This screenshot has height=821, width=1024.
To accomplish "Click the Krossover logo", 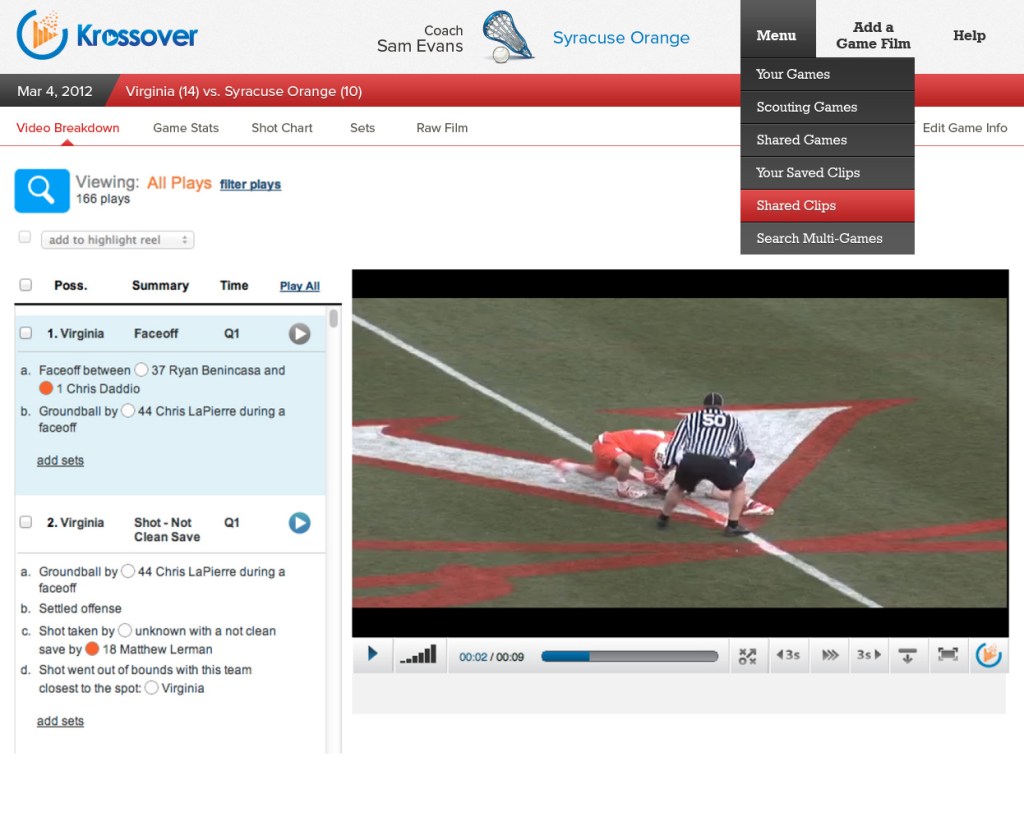I will 106,35.
